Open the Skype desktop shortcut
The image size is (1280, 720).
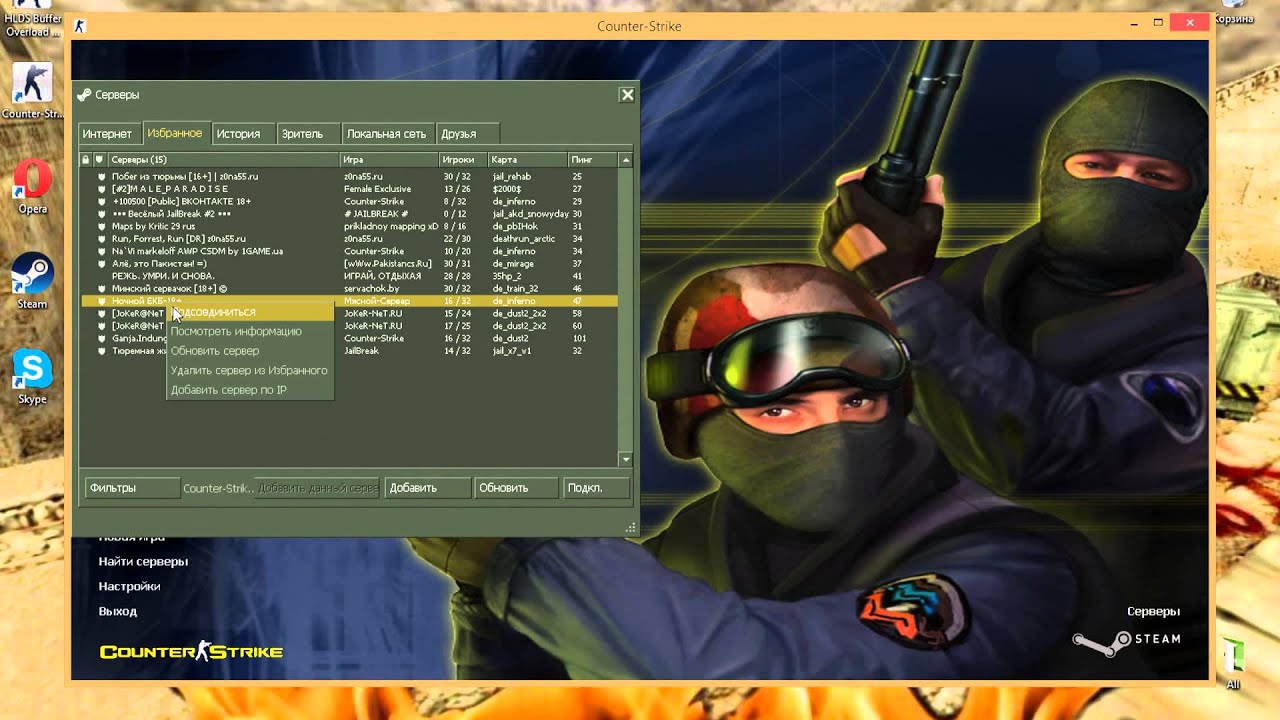pos(32,377)
